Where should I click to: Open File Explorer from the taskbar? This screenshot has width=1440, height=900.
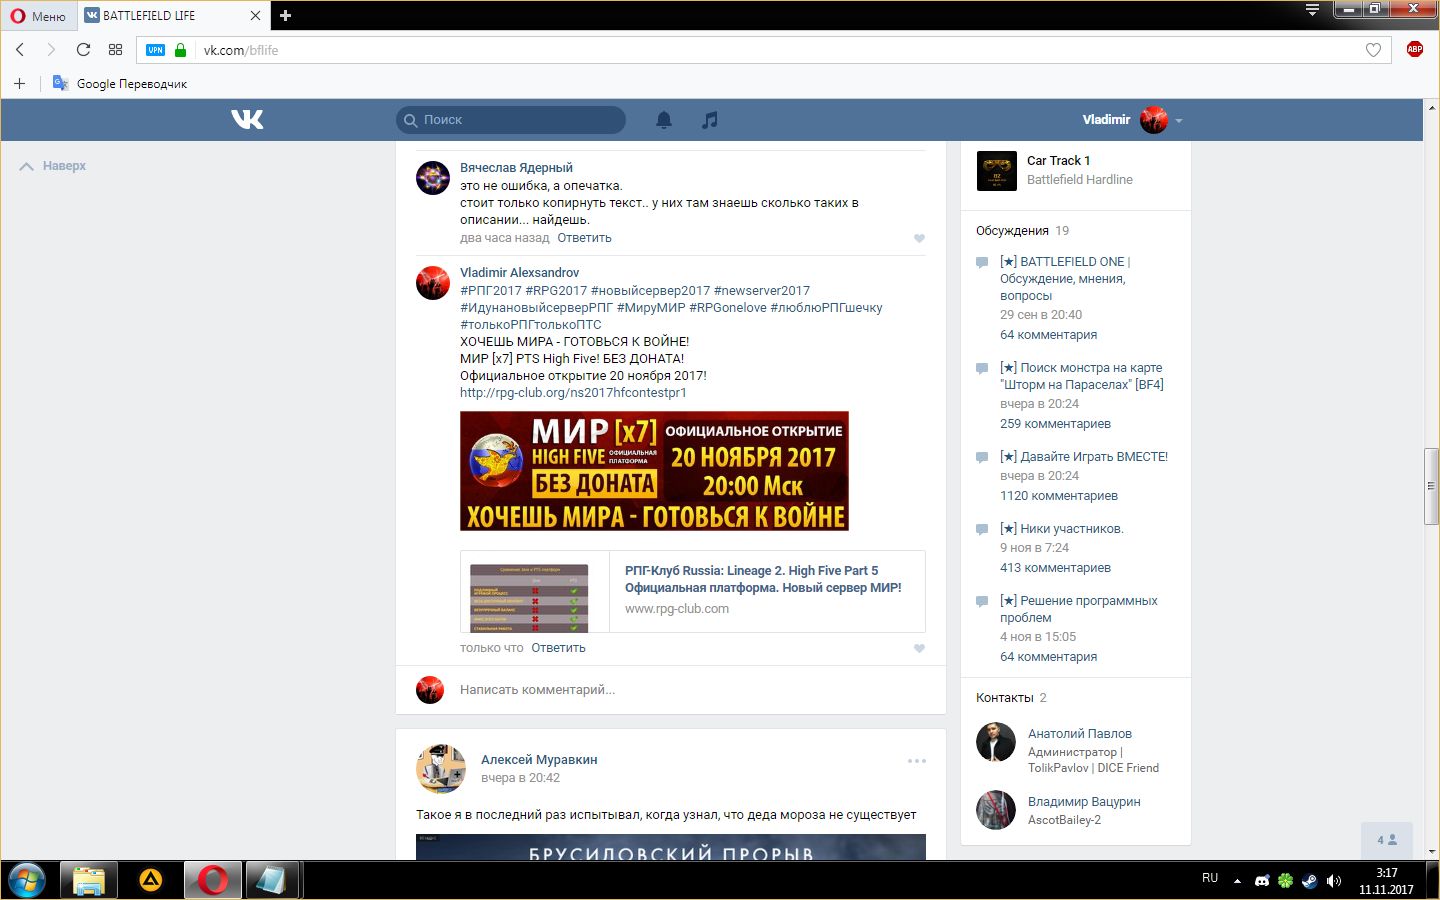click(x=89, y=880)
